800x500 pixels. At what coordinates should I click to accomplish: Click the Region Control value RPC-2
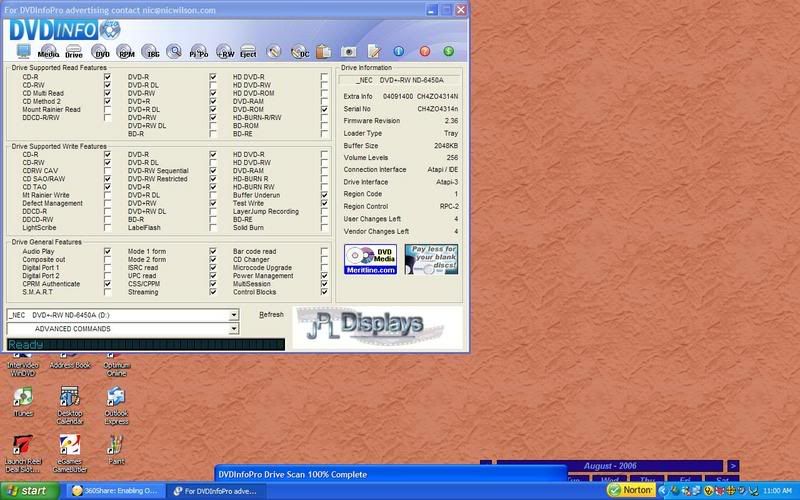click(x=449, y=207)
